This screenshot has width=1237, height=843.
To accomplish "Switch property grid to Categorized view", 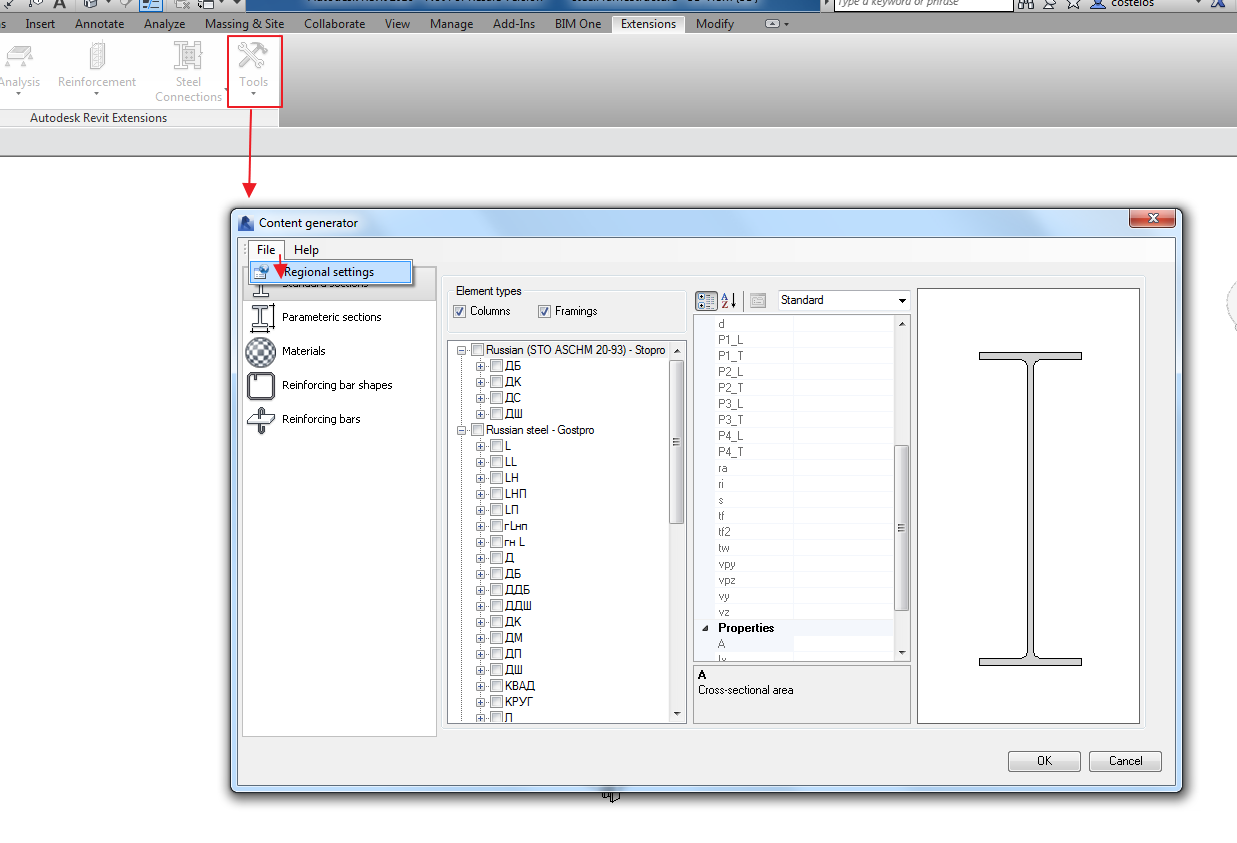I will pos(706,300).
